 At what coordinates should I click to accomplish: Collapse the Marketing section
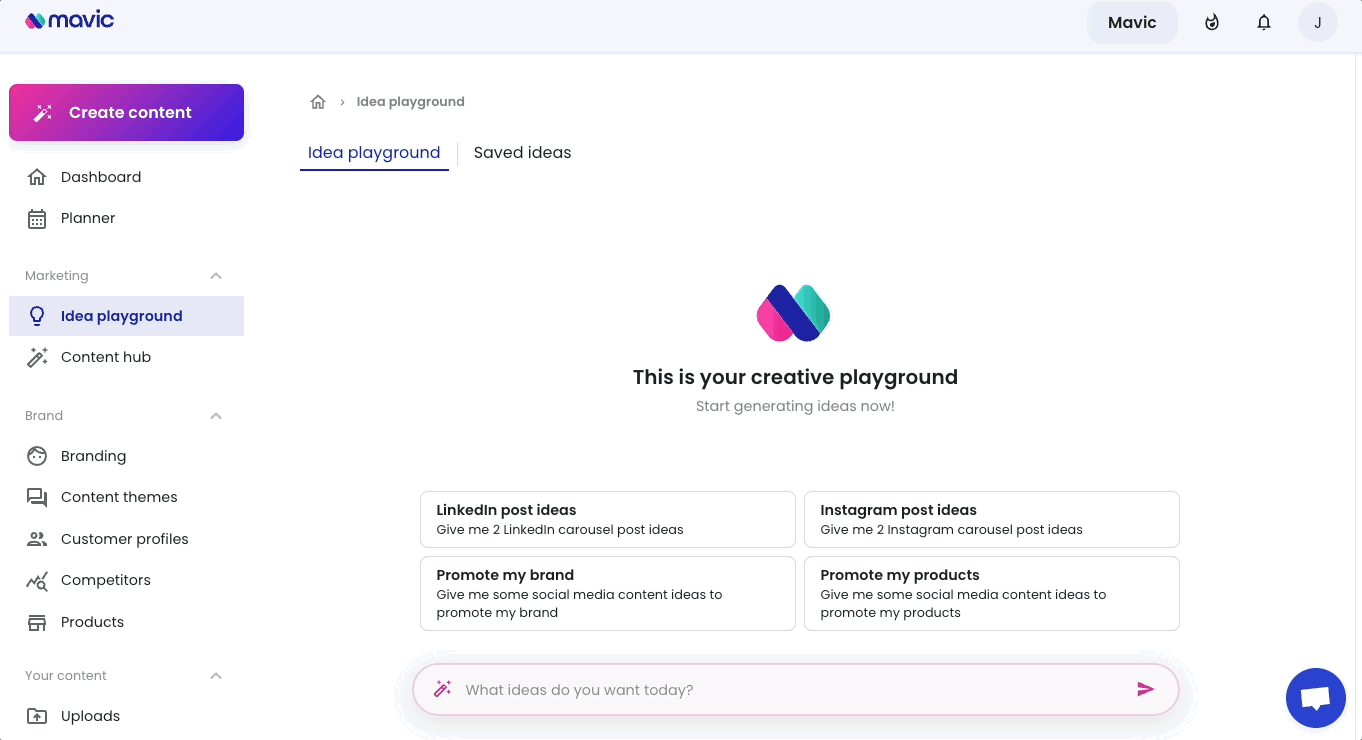coord(216,276)
